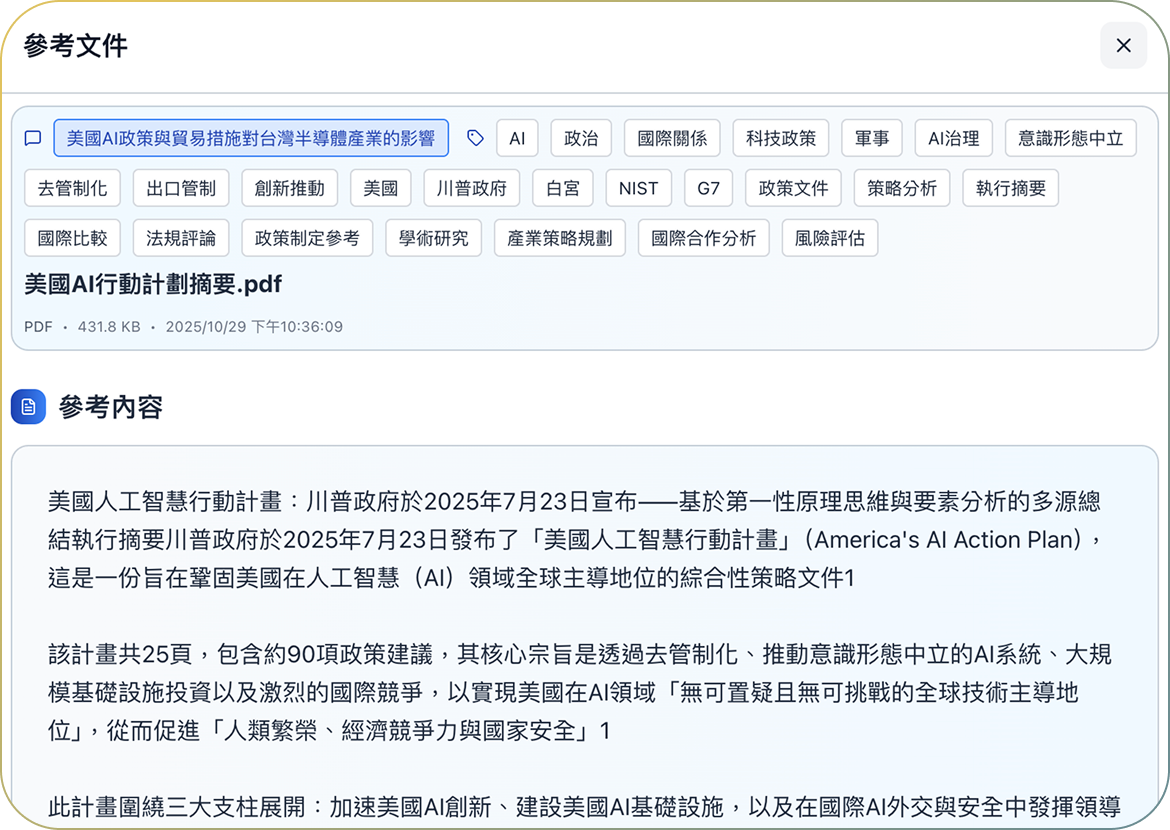Select the 去管制化 tag
This screenshot has width=1170, height=830.
[72, 188]
